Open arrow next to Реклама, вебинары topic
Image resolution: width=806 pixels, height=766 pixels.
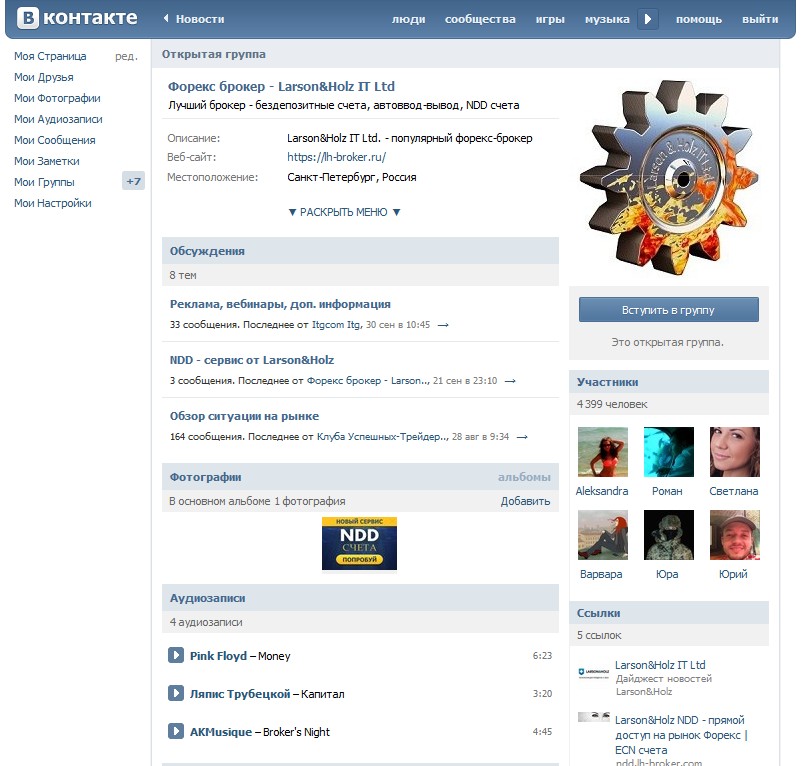click(x=443, y=325)
